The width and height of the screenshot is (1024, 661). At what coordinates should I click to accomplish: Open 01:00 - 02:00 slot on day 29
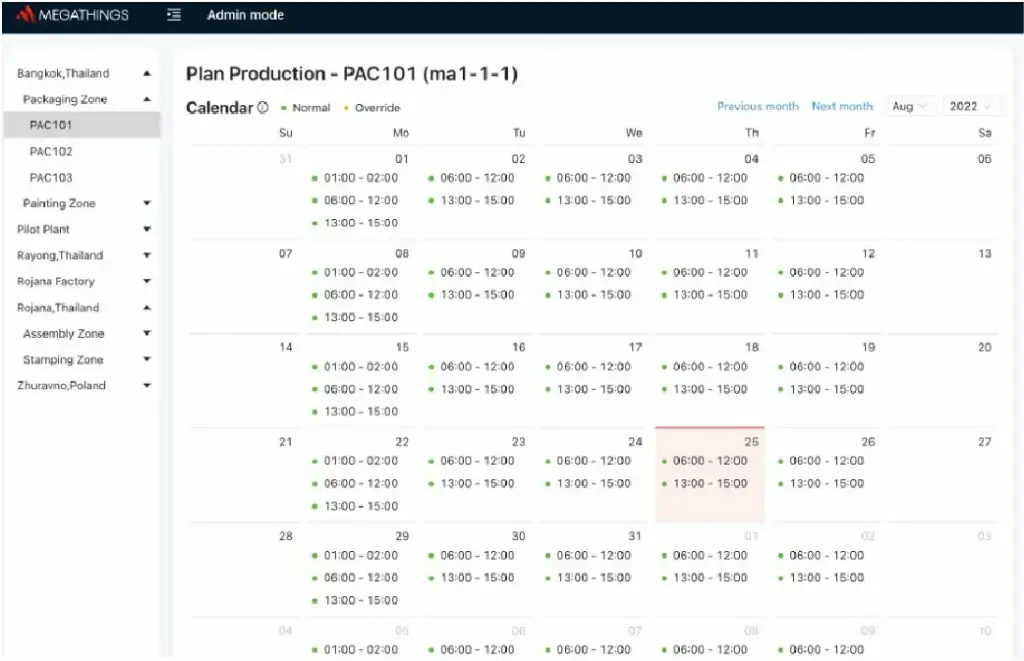360,555
